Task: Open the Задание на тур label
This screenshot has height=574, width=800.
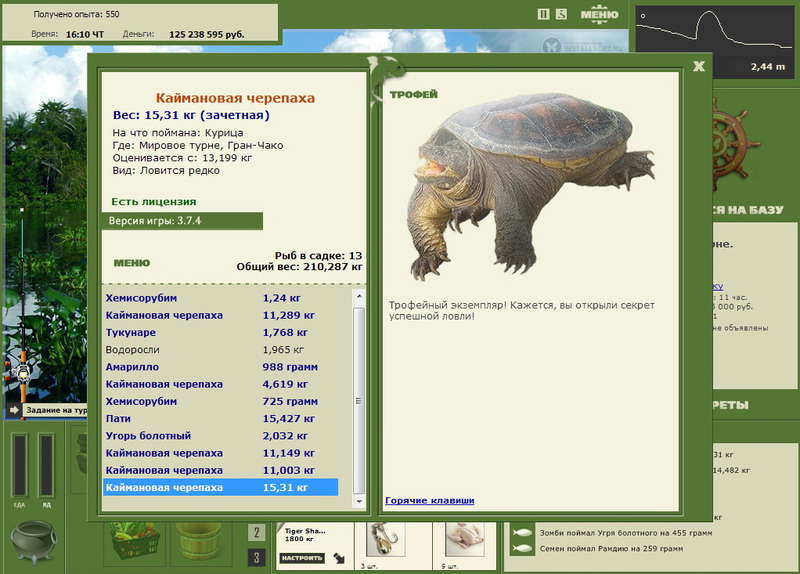Action: [56, 410]
